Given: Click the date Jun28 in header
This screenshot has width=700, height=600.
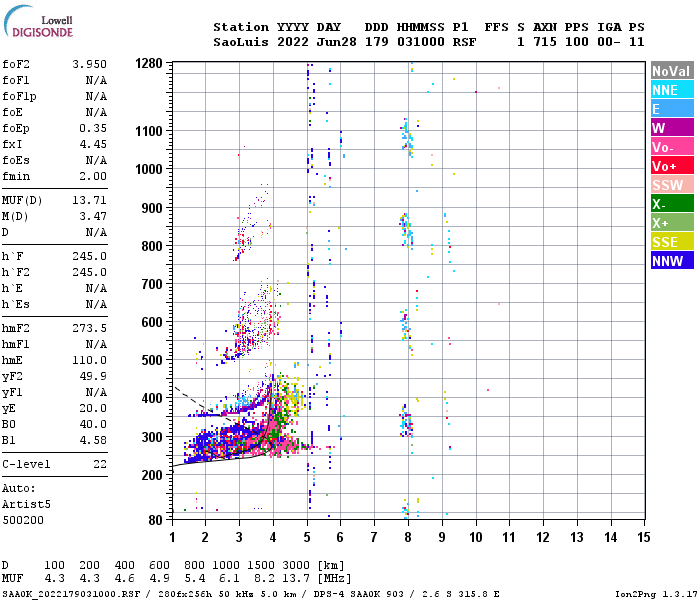Looking at the screenshot, I should (337, 42).
